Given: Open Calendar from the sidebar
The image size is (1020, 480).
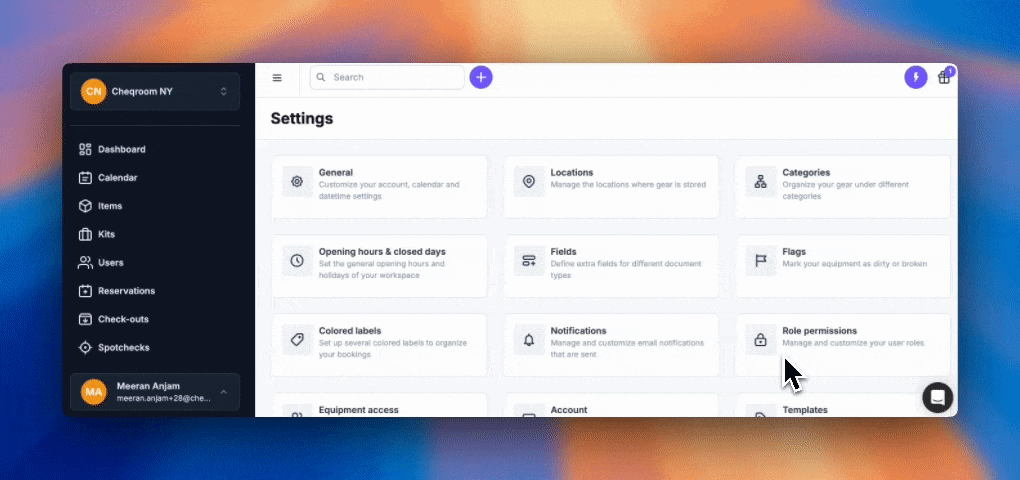Looking at the screenshot, I should pos(118,178).
